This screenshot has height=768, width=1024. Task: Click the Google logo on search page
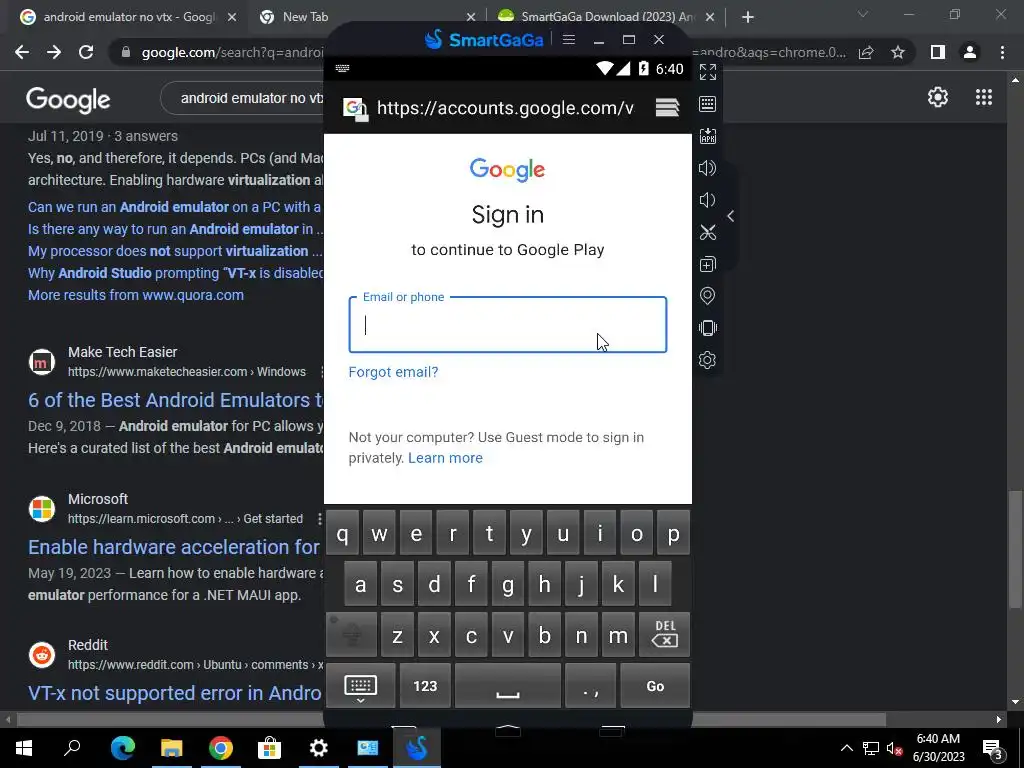tap(68, 100)
